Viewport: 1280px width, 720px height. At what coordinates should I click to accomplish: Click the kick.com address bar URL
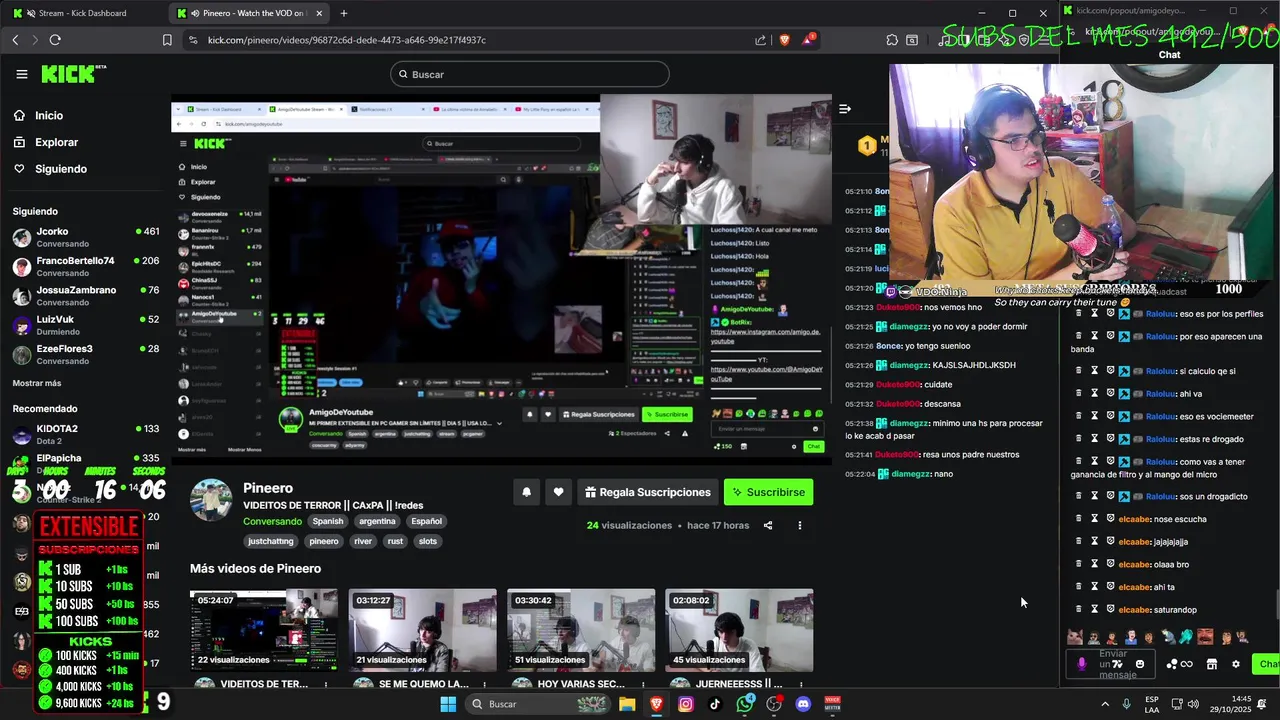click(x=347, y=40)
